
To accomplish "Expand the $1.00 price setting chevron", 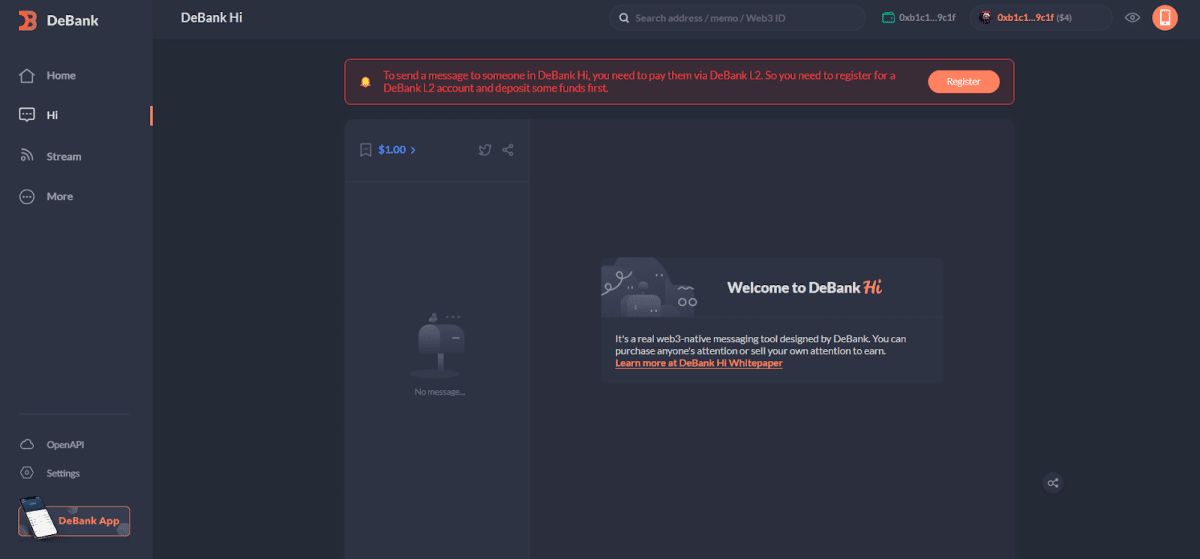I will [x=413, y=150].
